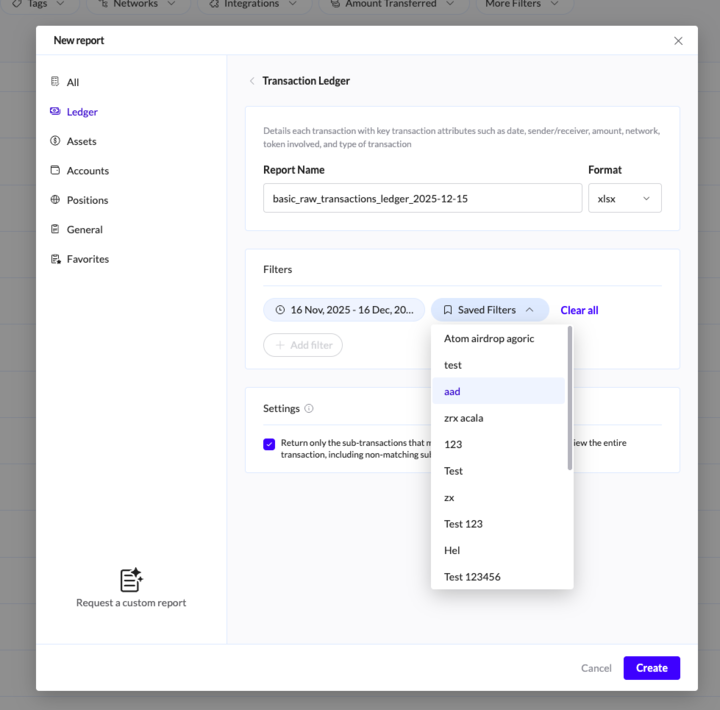
Task: Uncheck the return only sub-transactions checkbox
Action: point(269,444)
